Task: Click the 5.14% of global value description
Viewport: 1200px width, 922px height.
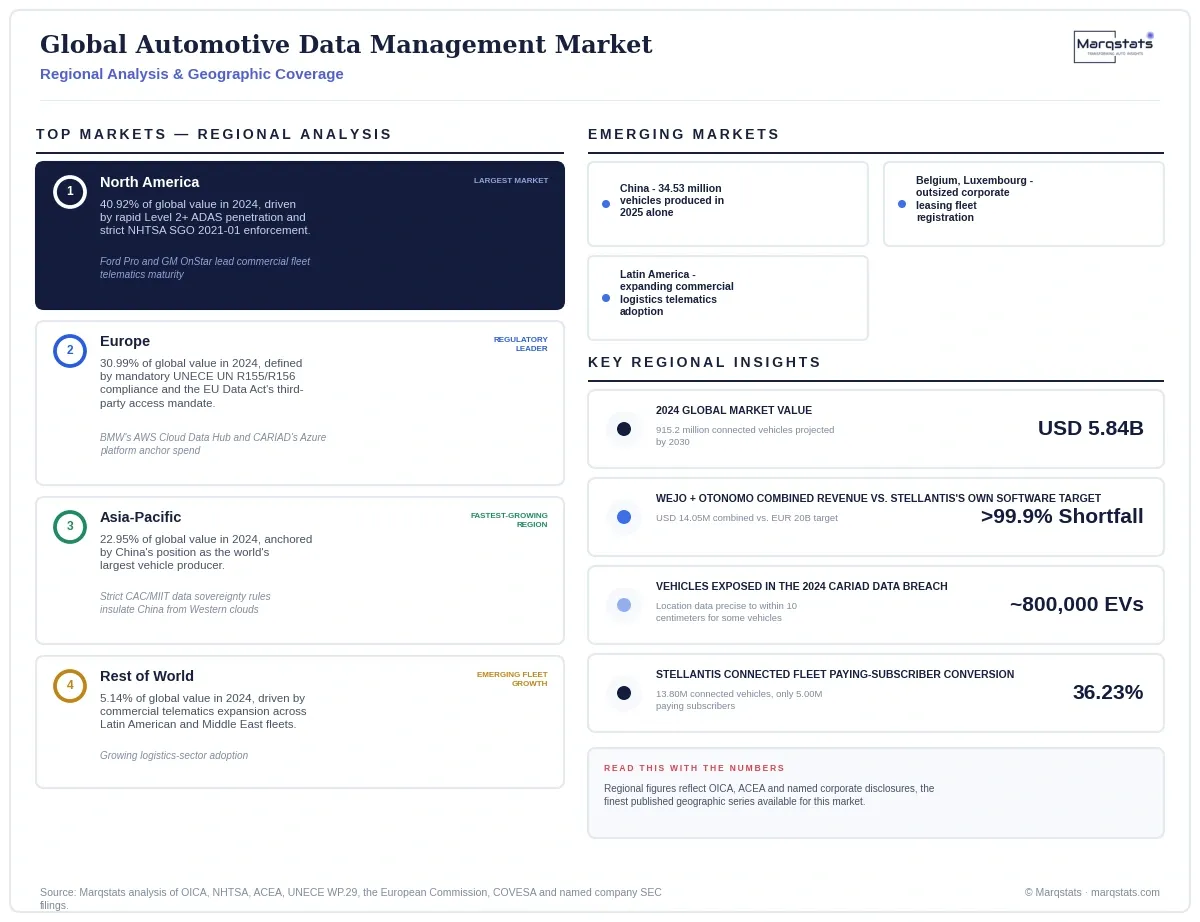Action: pyautogui.click(x=203, y=711)
